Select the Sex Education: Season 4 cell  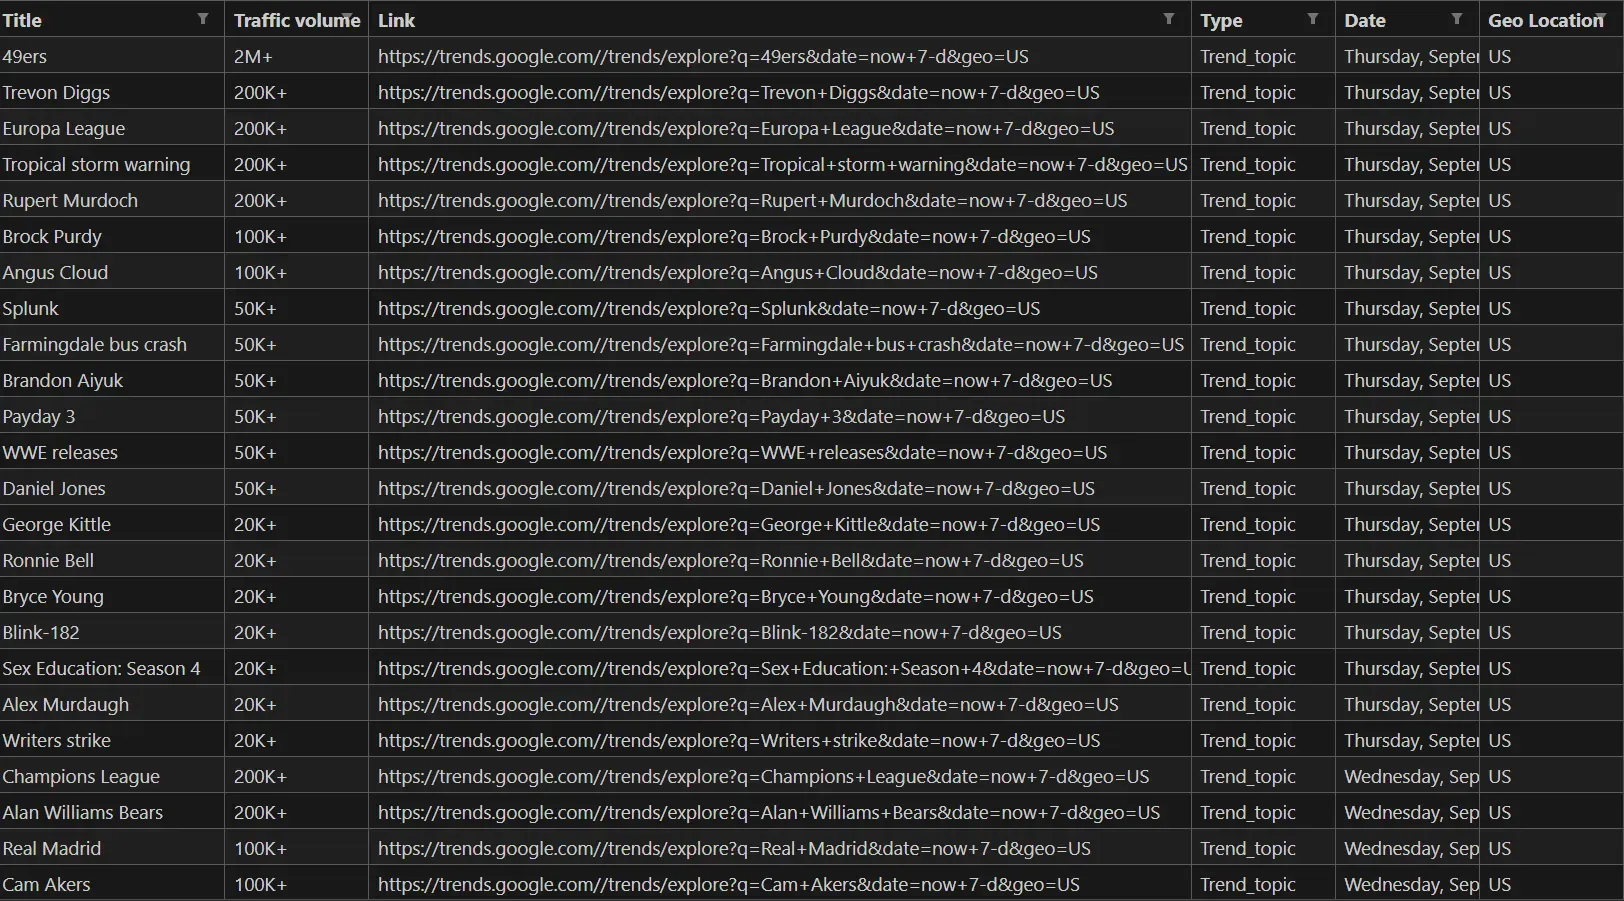point(101,669)
